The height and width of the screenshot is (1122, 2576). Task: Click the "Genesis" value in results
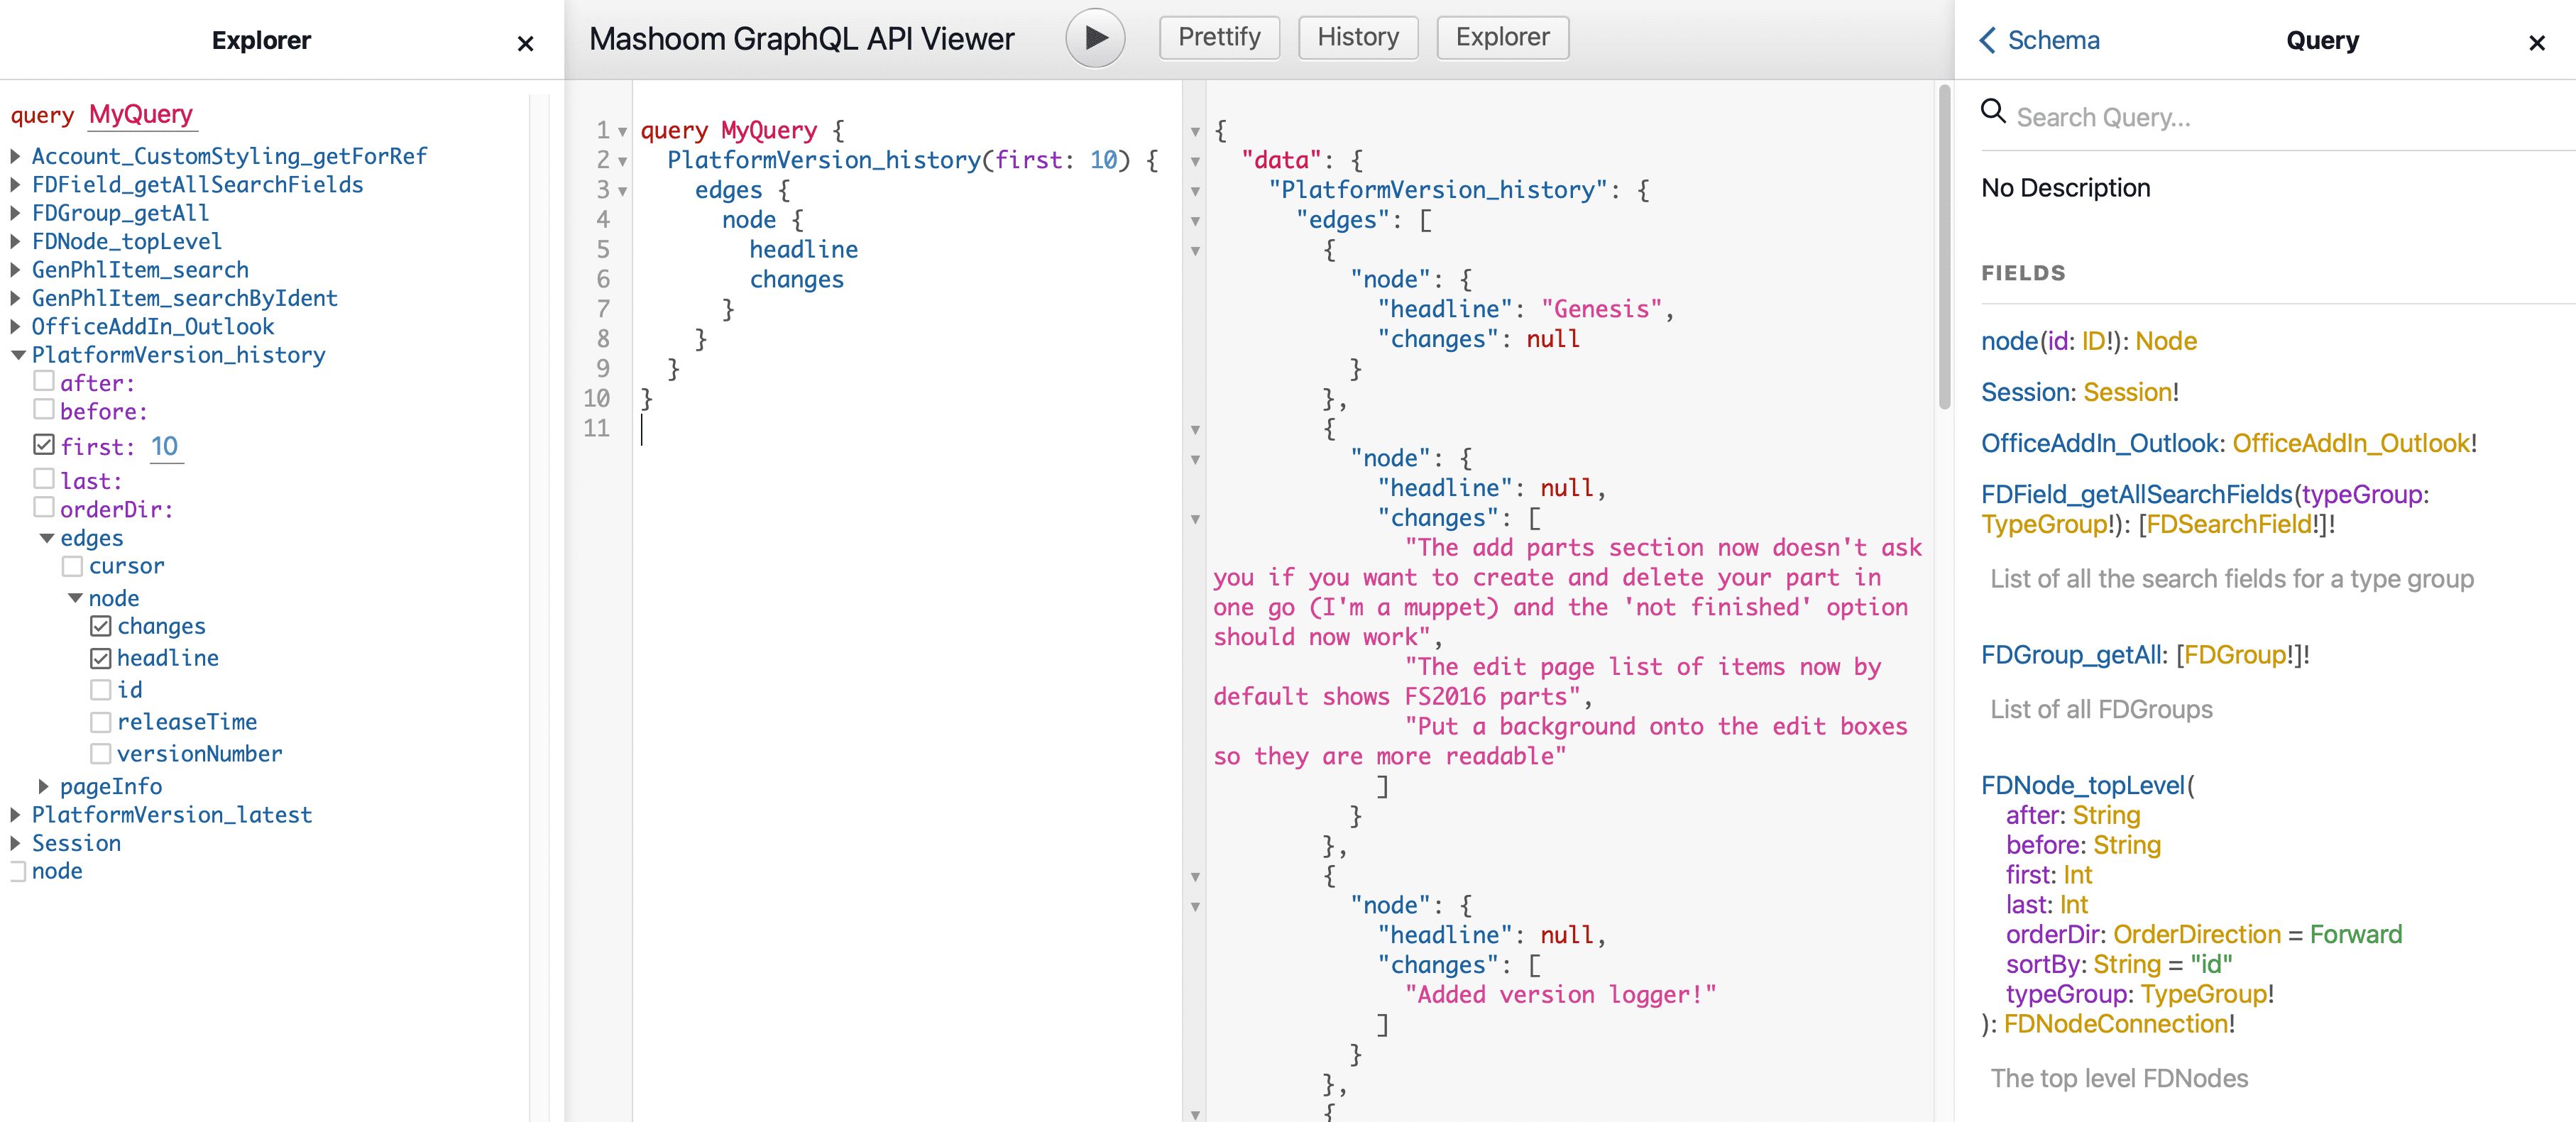(1601, 309)
